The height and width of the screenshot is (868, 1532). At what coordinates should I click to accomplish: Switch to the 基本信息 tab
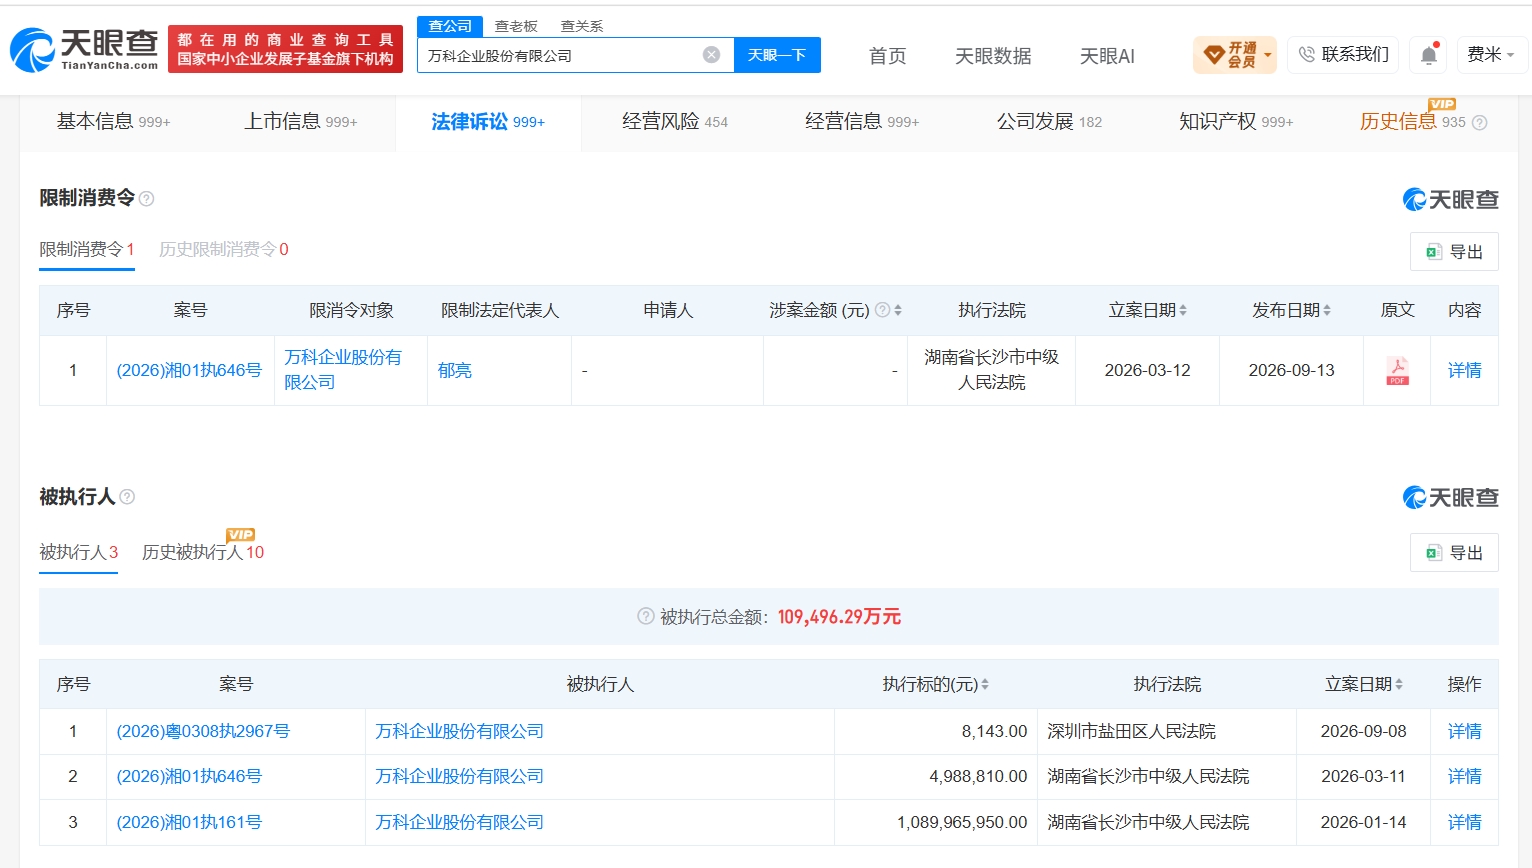[x=113, y=122]
